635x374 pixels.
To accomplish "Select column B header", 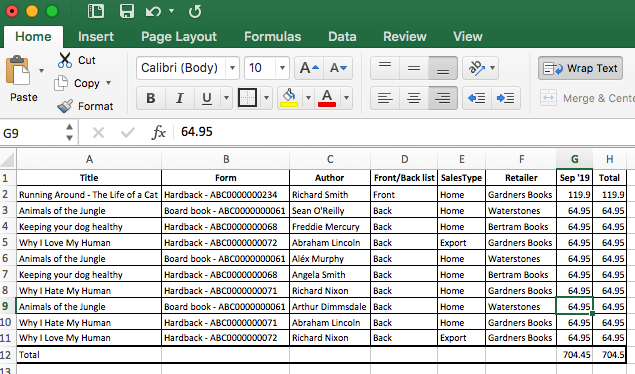I will click(226, 159).
